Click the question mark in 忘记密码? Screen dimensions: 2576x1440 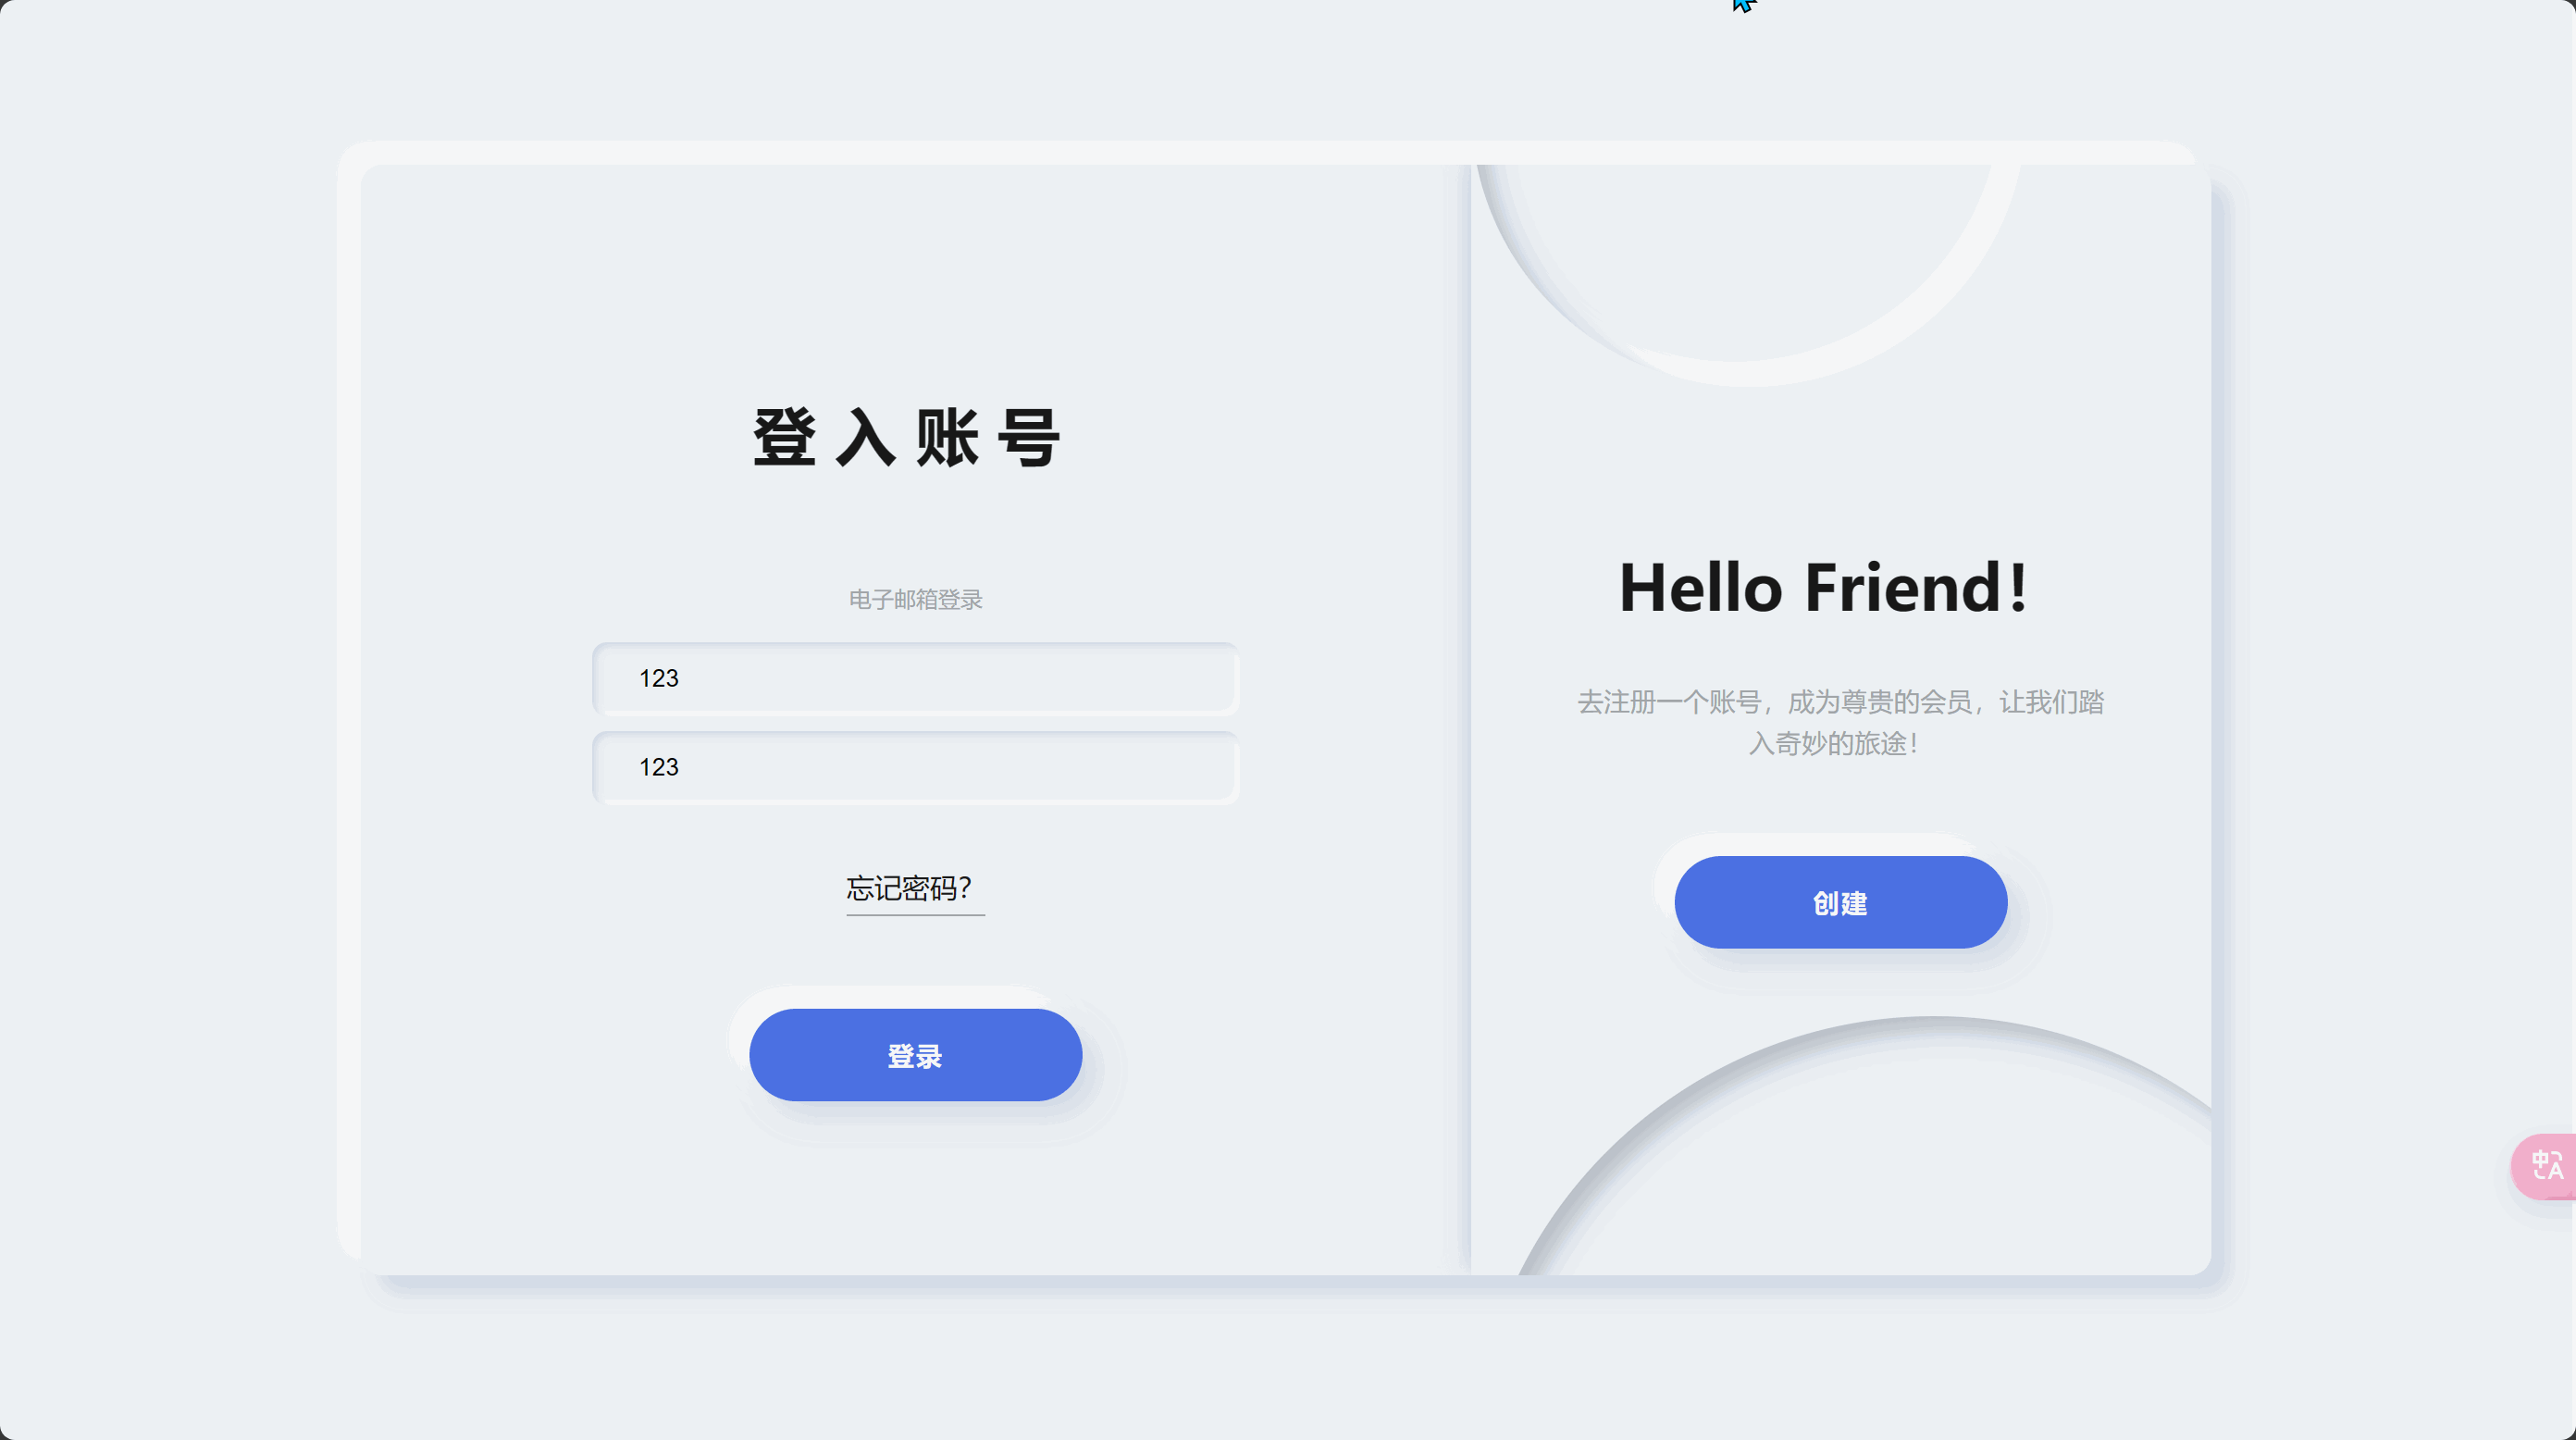click(964, 888)
